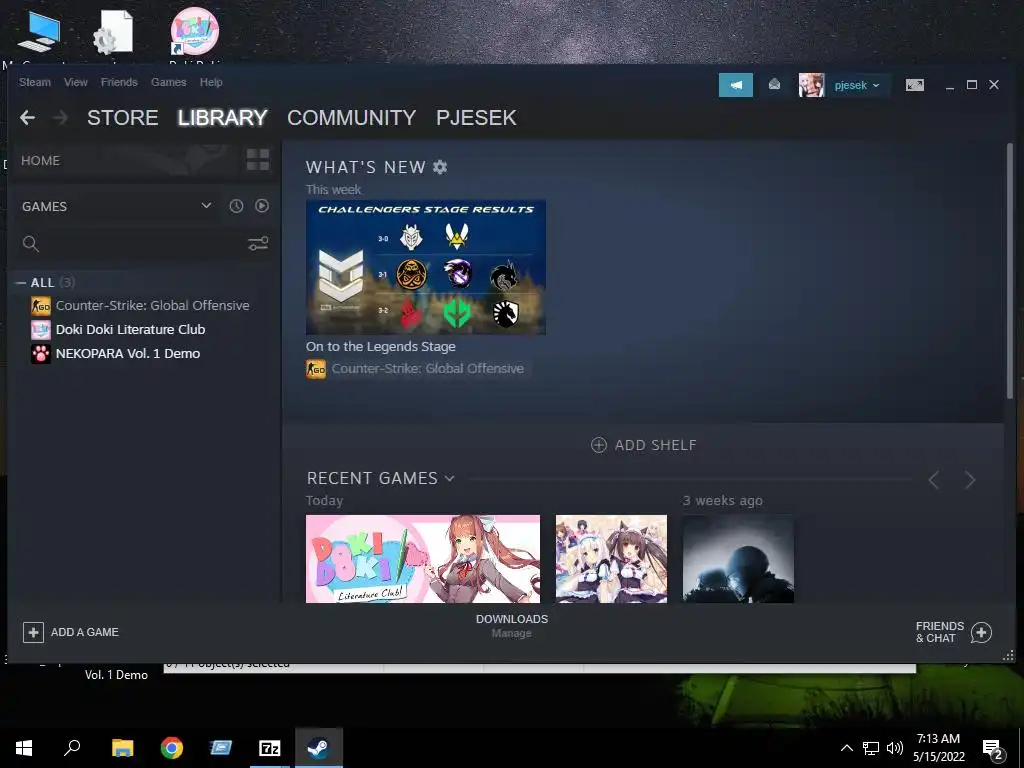Screen dimensions: 1024x768
Task: Open taskbar clock showing 7:13 AM
Action: click(938, 748)
